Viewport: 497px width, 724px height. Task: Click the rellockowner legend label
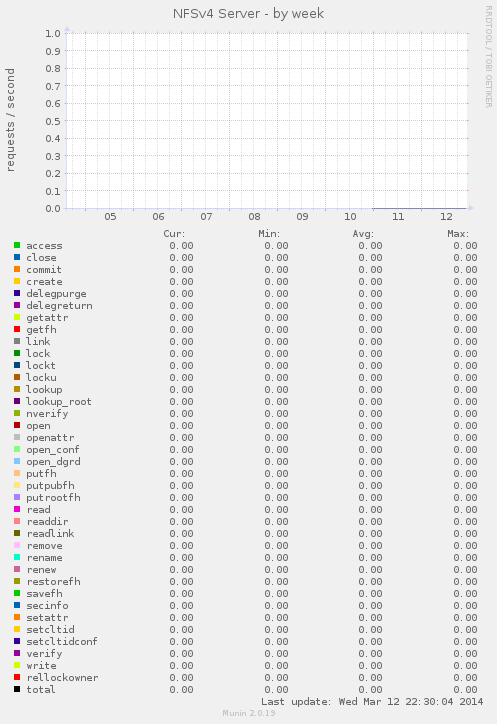coord(62,677)
